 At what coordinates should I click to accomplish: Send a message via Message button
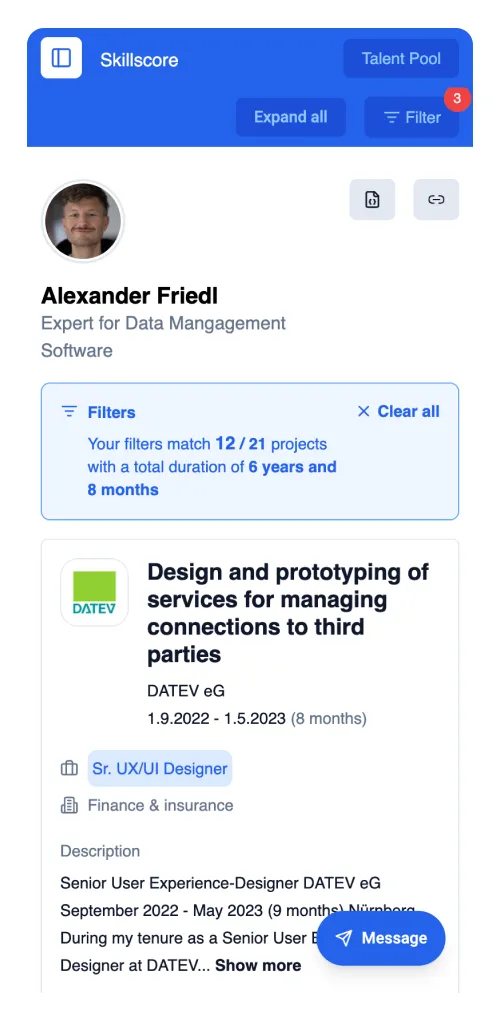[x=381, y=938]
